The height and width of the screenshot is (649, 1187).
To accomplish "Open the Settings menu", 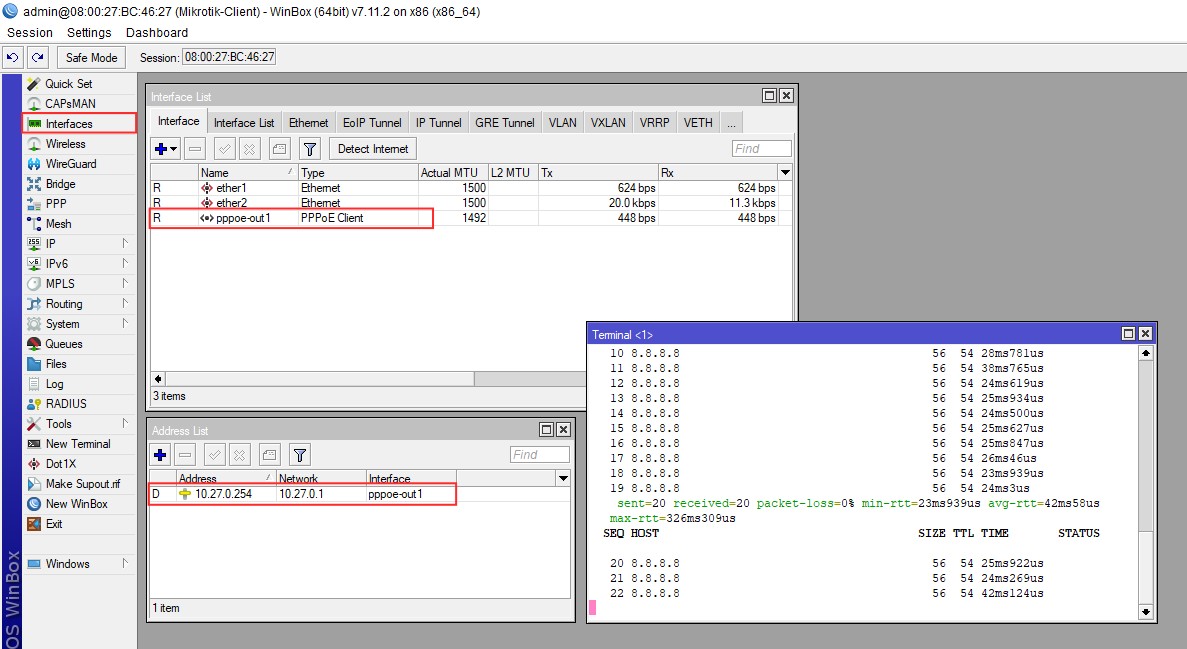I will (89, 33).
